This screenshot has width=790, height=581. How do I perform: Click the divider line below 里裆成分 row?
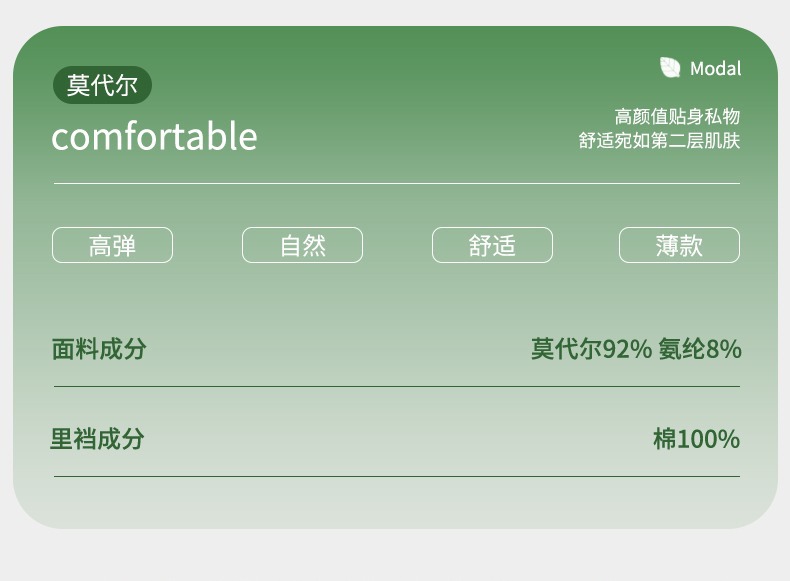[397, 476]
